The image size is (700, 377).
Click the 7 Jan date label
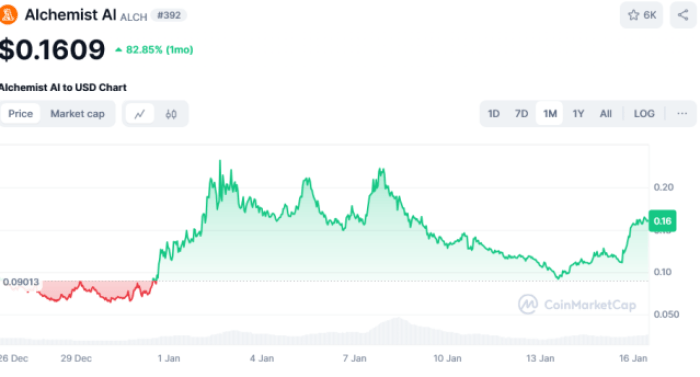pos(354,358)
